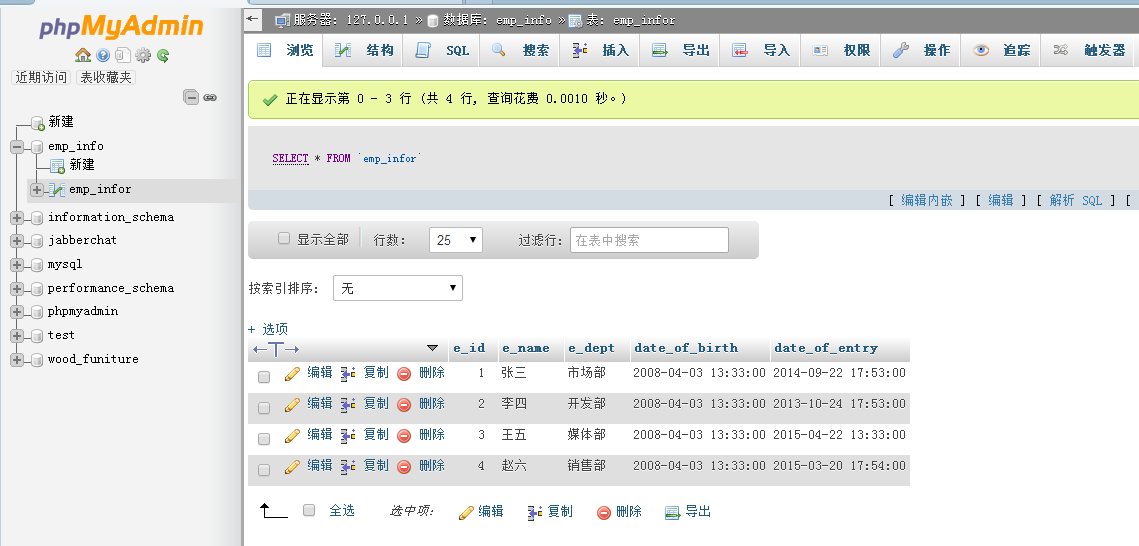Click the new table icon under emp_info

(x=57, y=166)
